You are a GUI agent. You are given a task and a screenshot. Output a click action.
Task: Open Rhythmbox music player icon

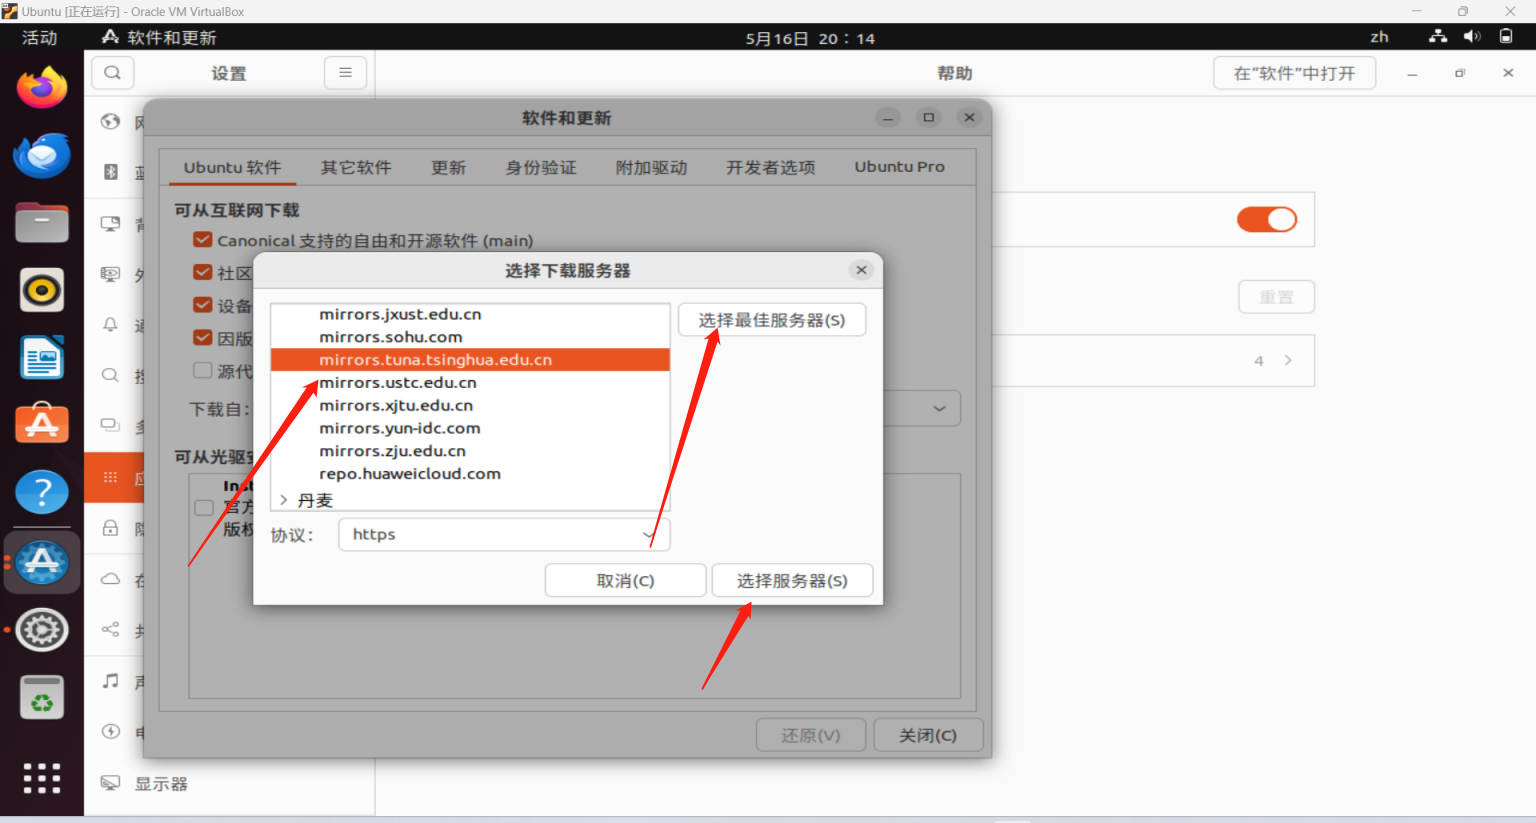(42, 291)
